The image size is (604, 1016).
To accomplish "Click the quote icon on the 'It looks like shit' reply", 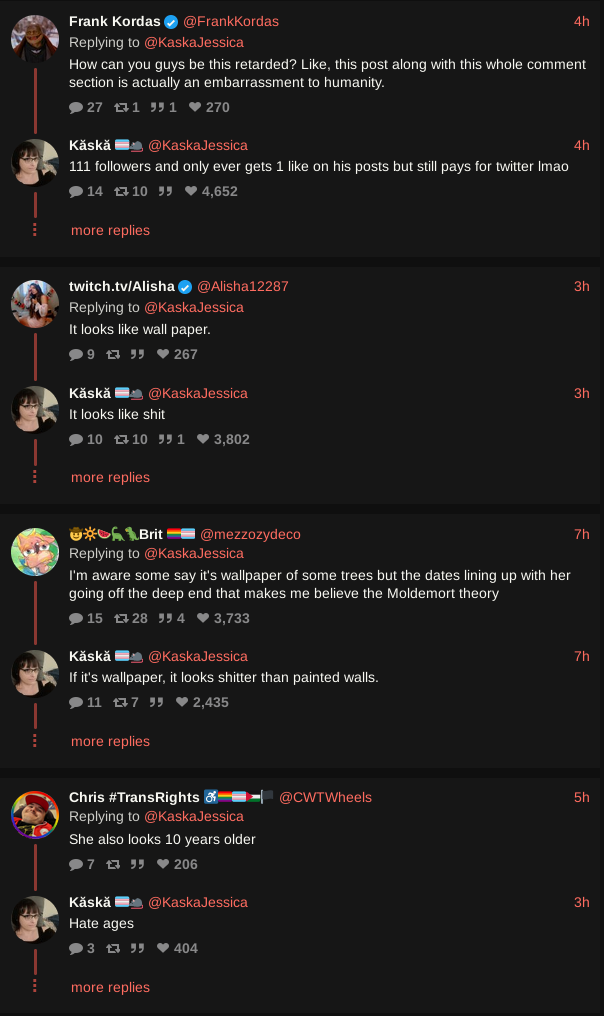I will tap(165, 439).
